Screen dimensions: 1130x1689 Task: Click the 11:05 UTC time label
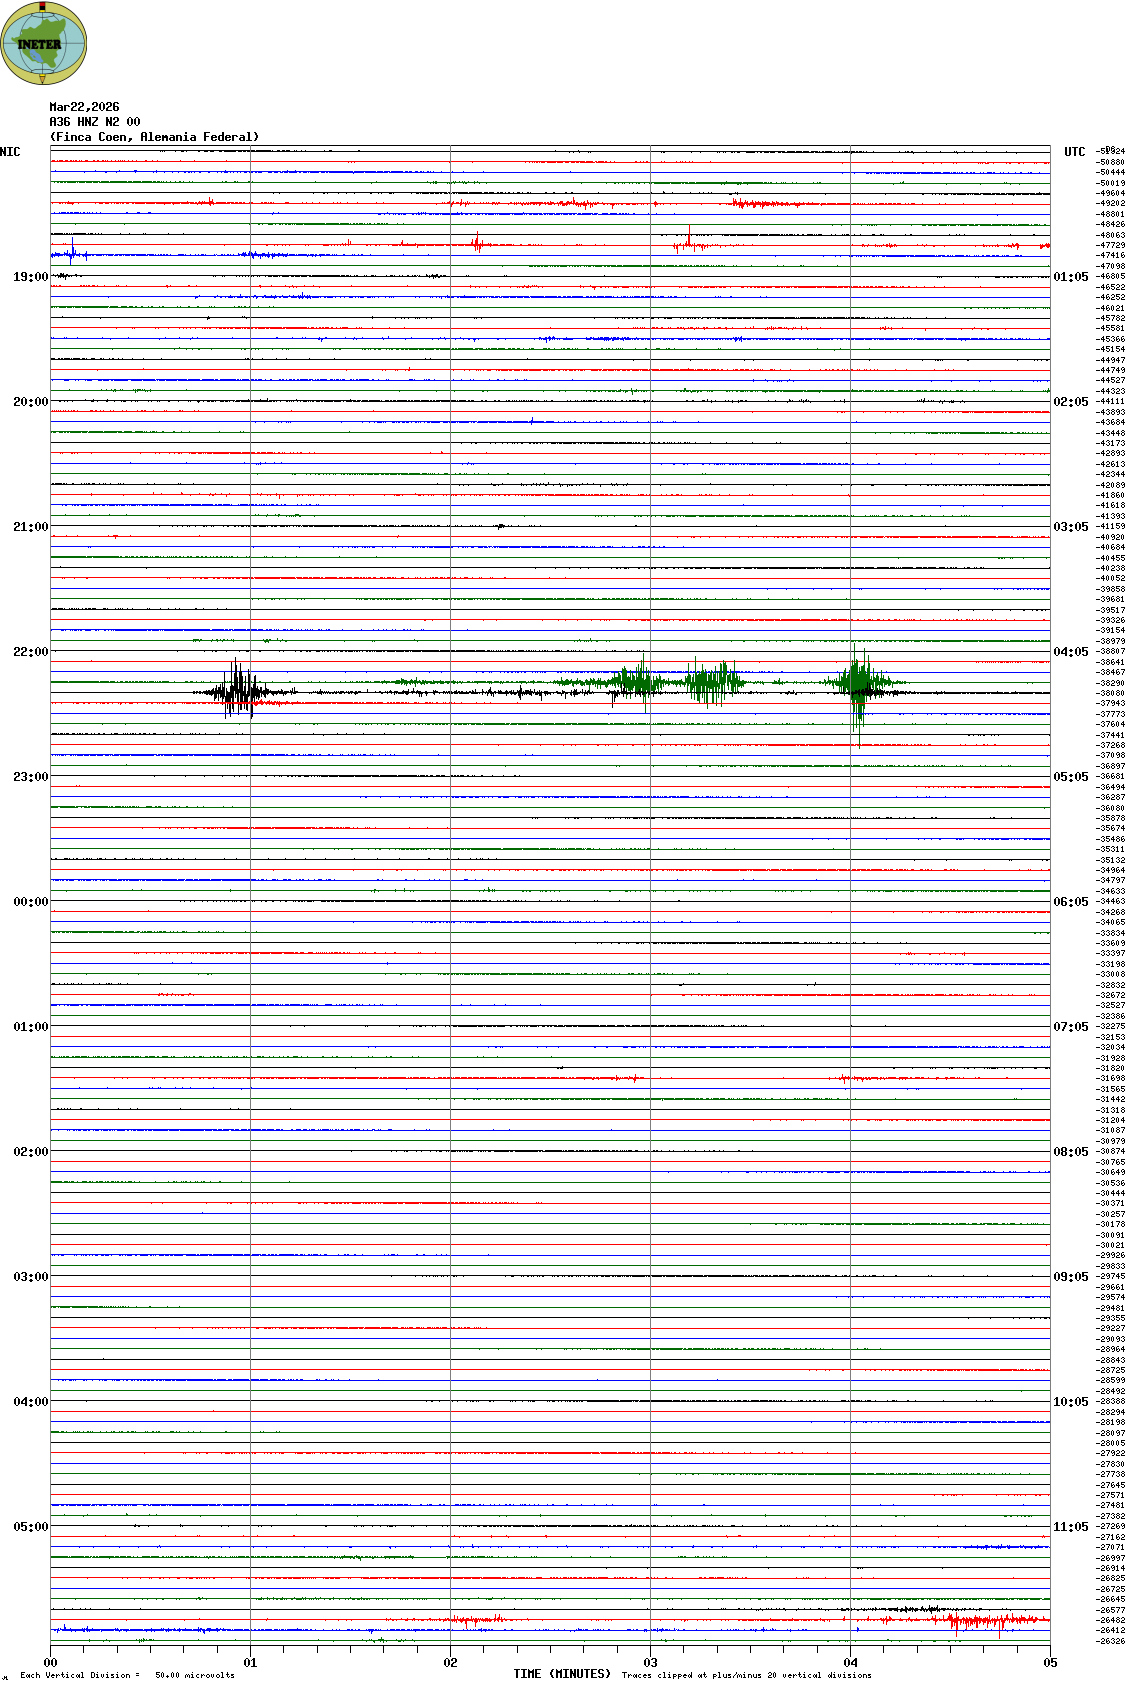(1070, 1527)
